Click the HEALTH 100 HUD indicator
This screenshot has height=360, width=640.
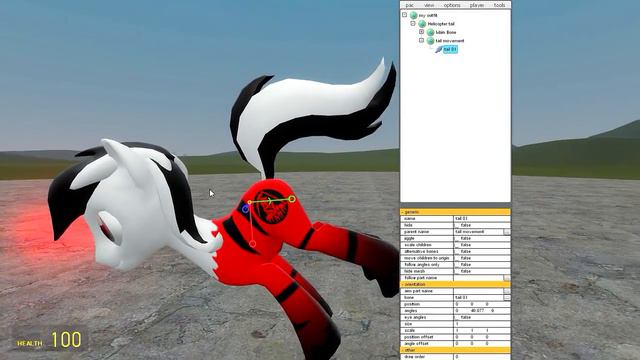click(49, 340)
